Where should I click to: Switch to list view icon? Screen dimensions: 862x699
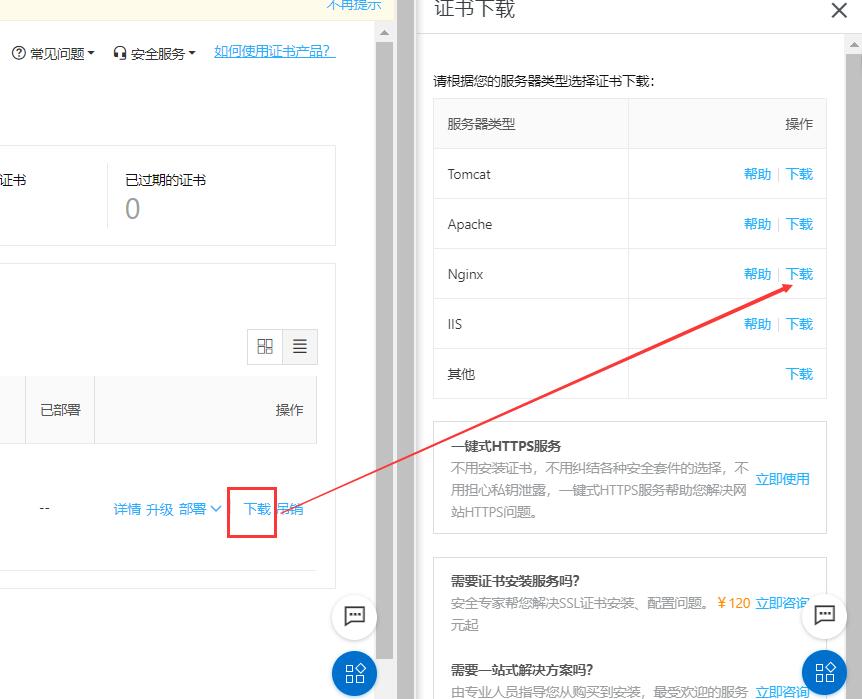(x=300, y=346)
